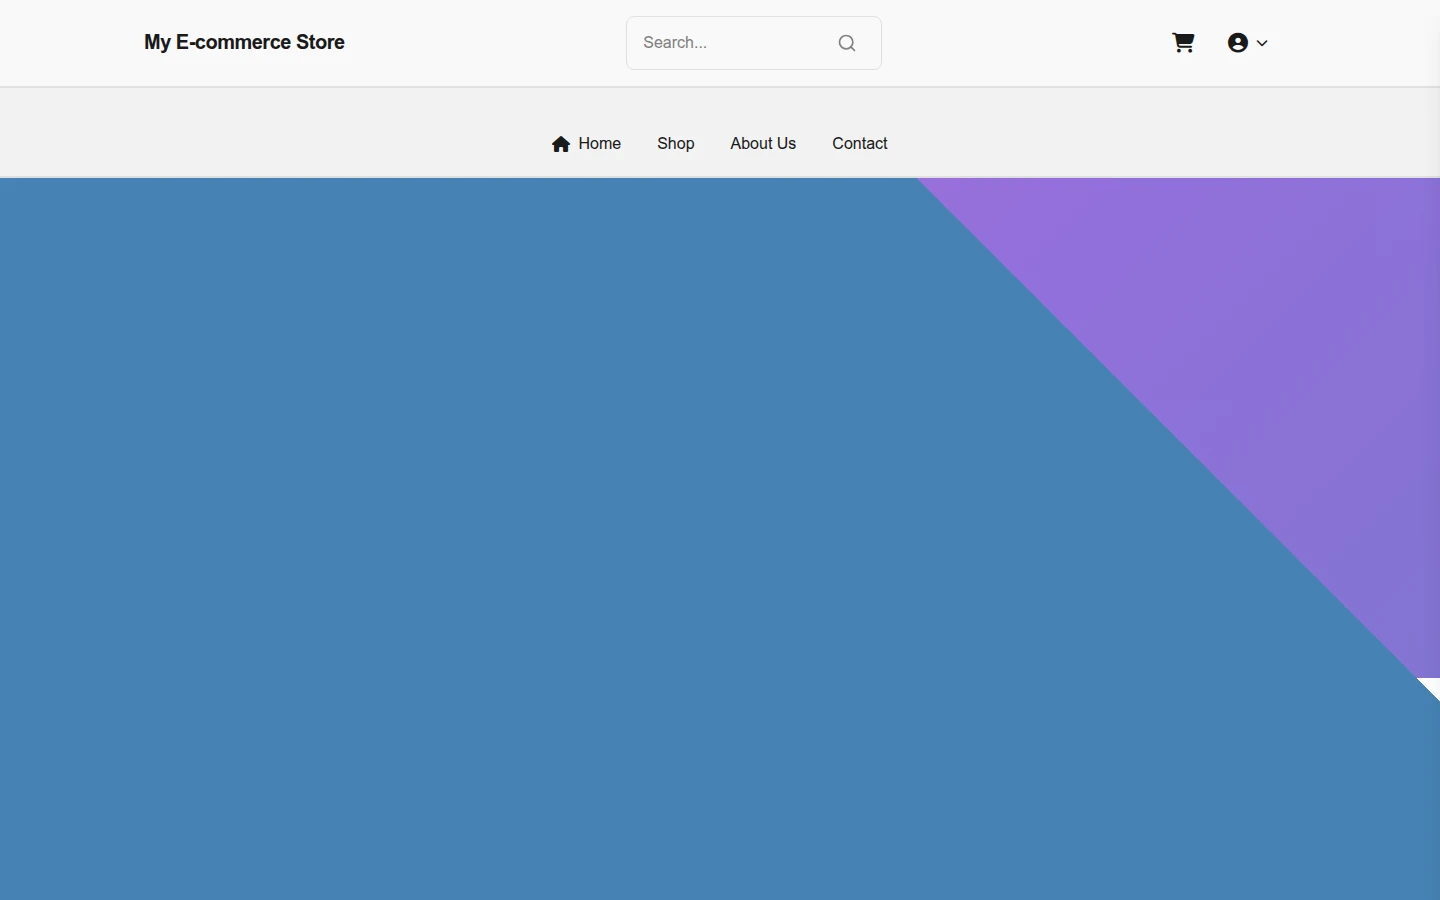The image size is (1440, 900).
Task: Expand the account menu chevron
Action: tap(1262, 43)
